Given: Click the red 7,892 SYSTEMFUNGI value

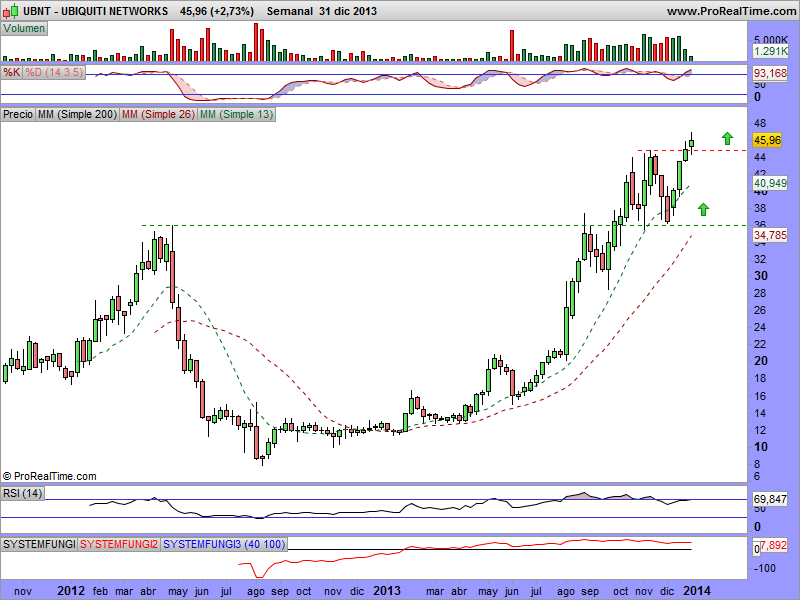Looking at the screenshot, I should pyautogui.click(x=774, y=546).
